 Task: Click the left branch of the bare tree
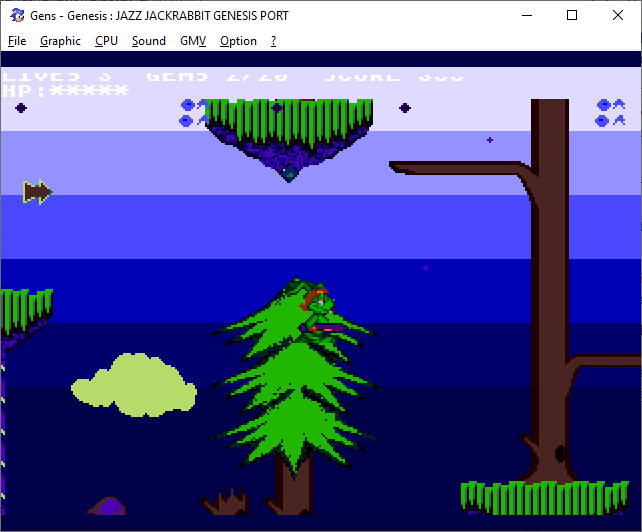coord(461,169)
